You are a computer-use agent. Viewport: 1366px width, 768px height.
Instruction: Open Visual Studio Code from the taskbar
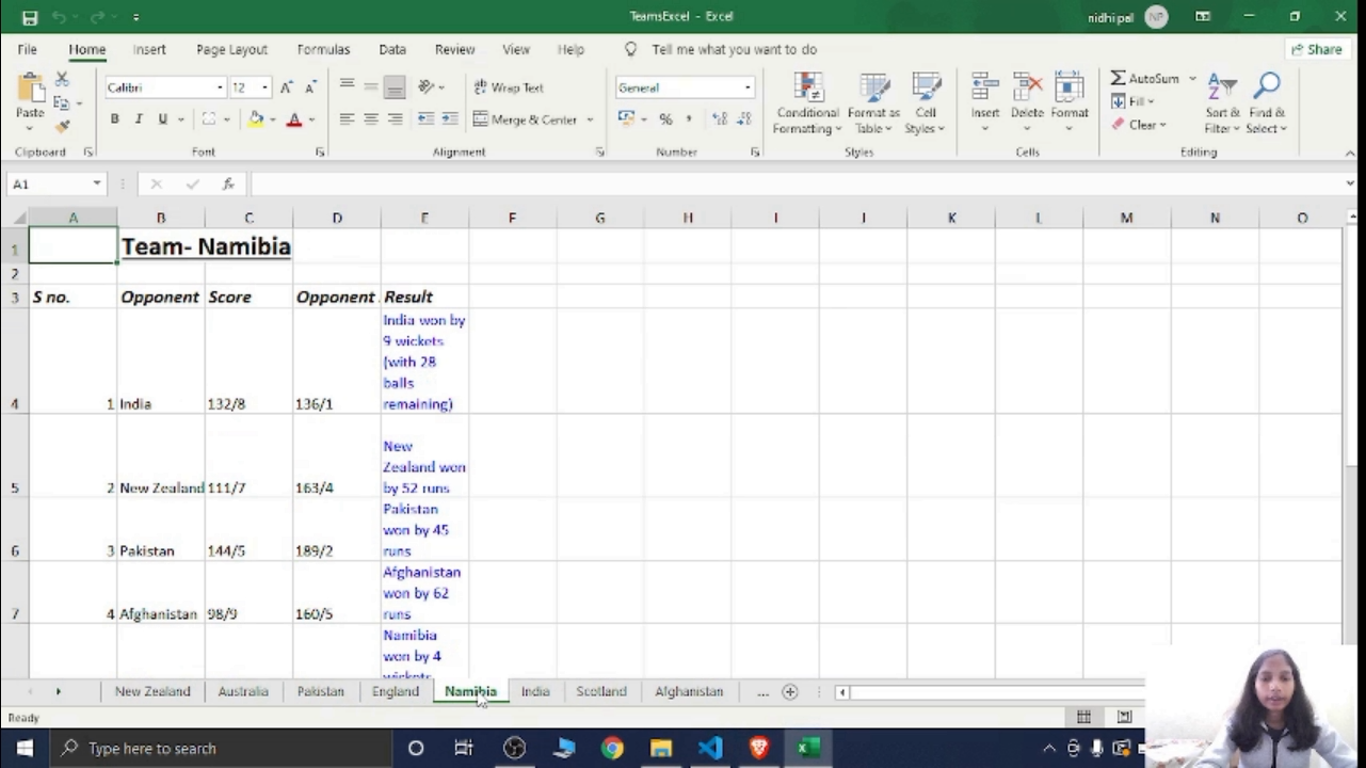(x=710, y=748)
